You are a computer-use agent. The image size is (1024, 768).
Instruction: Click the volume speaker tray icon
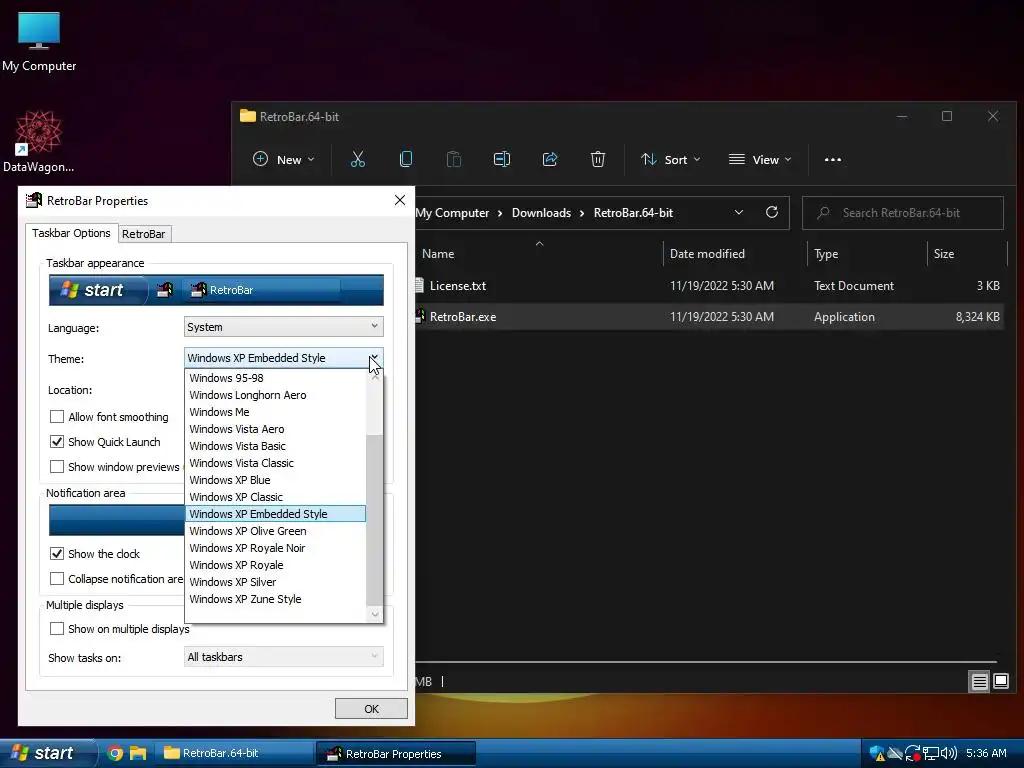(948, 754)
